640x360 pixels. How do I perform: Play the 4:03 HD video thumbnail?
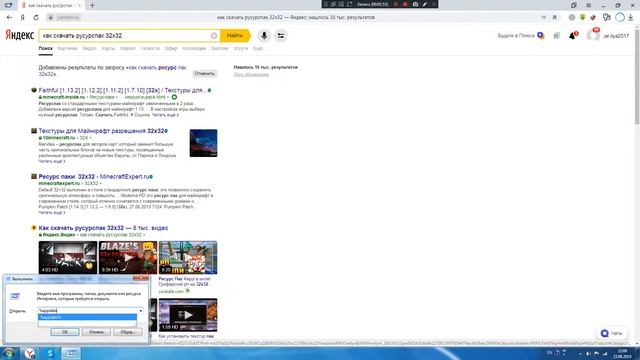click(x=68, y=257)
